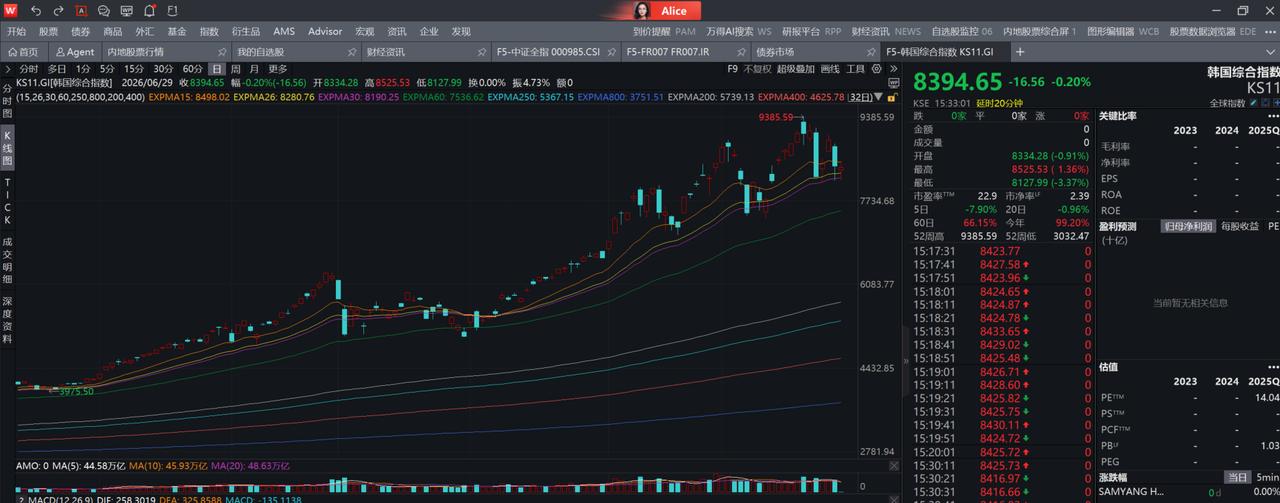The width and height of the screenshot is (1280, 503).
Task: Pin the 财经资讯 tab
Action: coord(480,51)
